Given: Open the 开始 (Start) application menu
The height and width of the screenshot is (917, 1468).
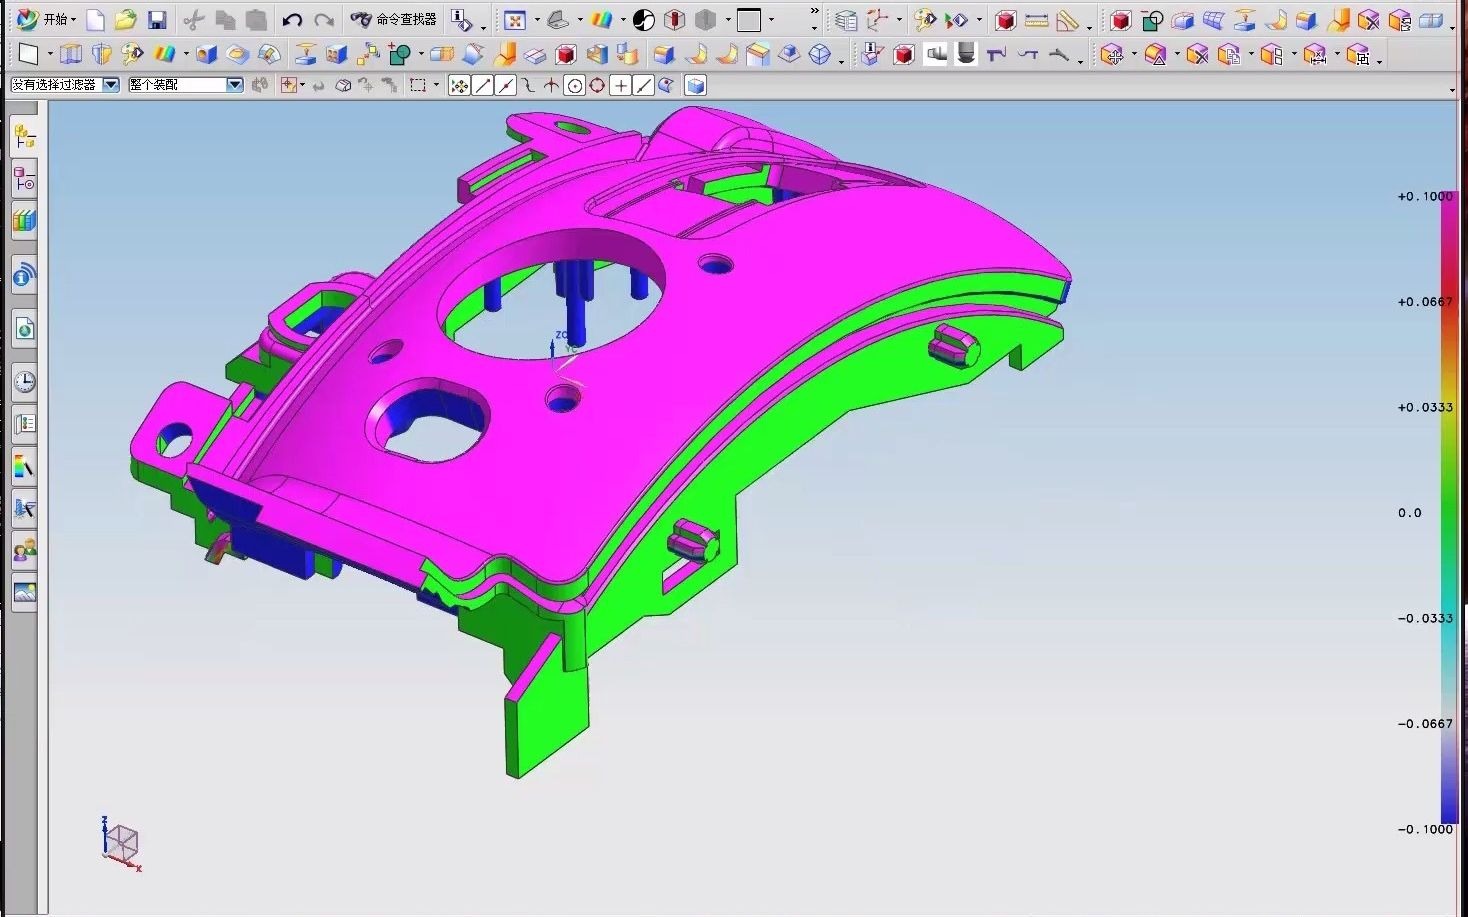Looking at the screenshot, I should 46,19.
